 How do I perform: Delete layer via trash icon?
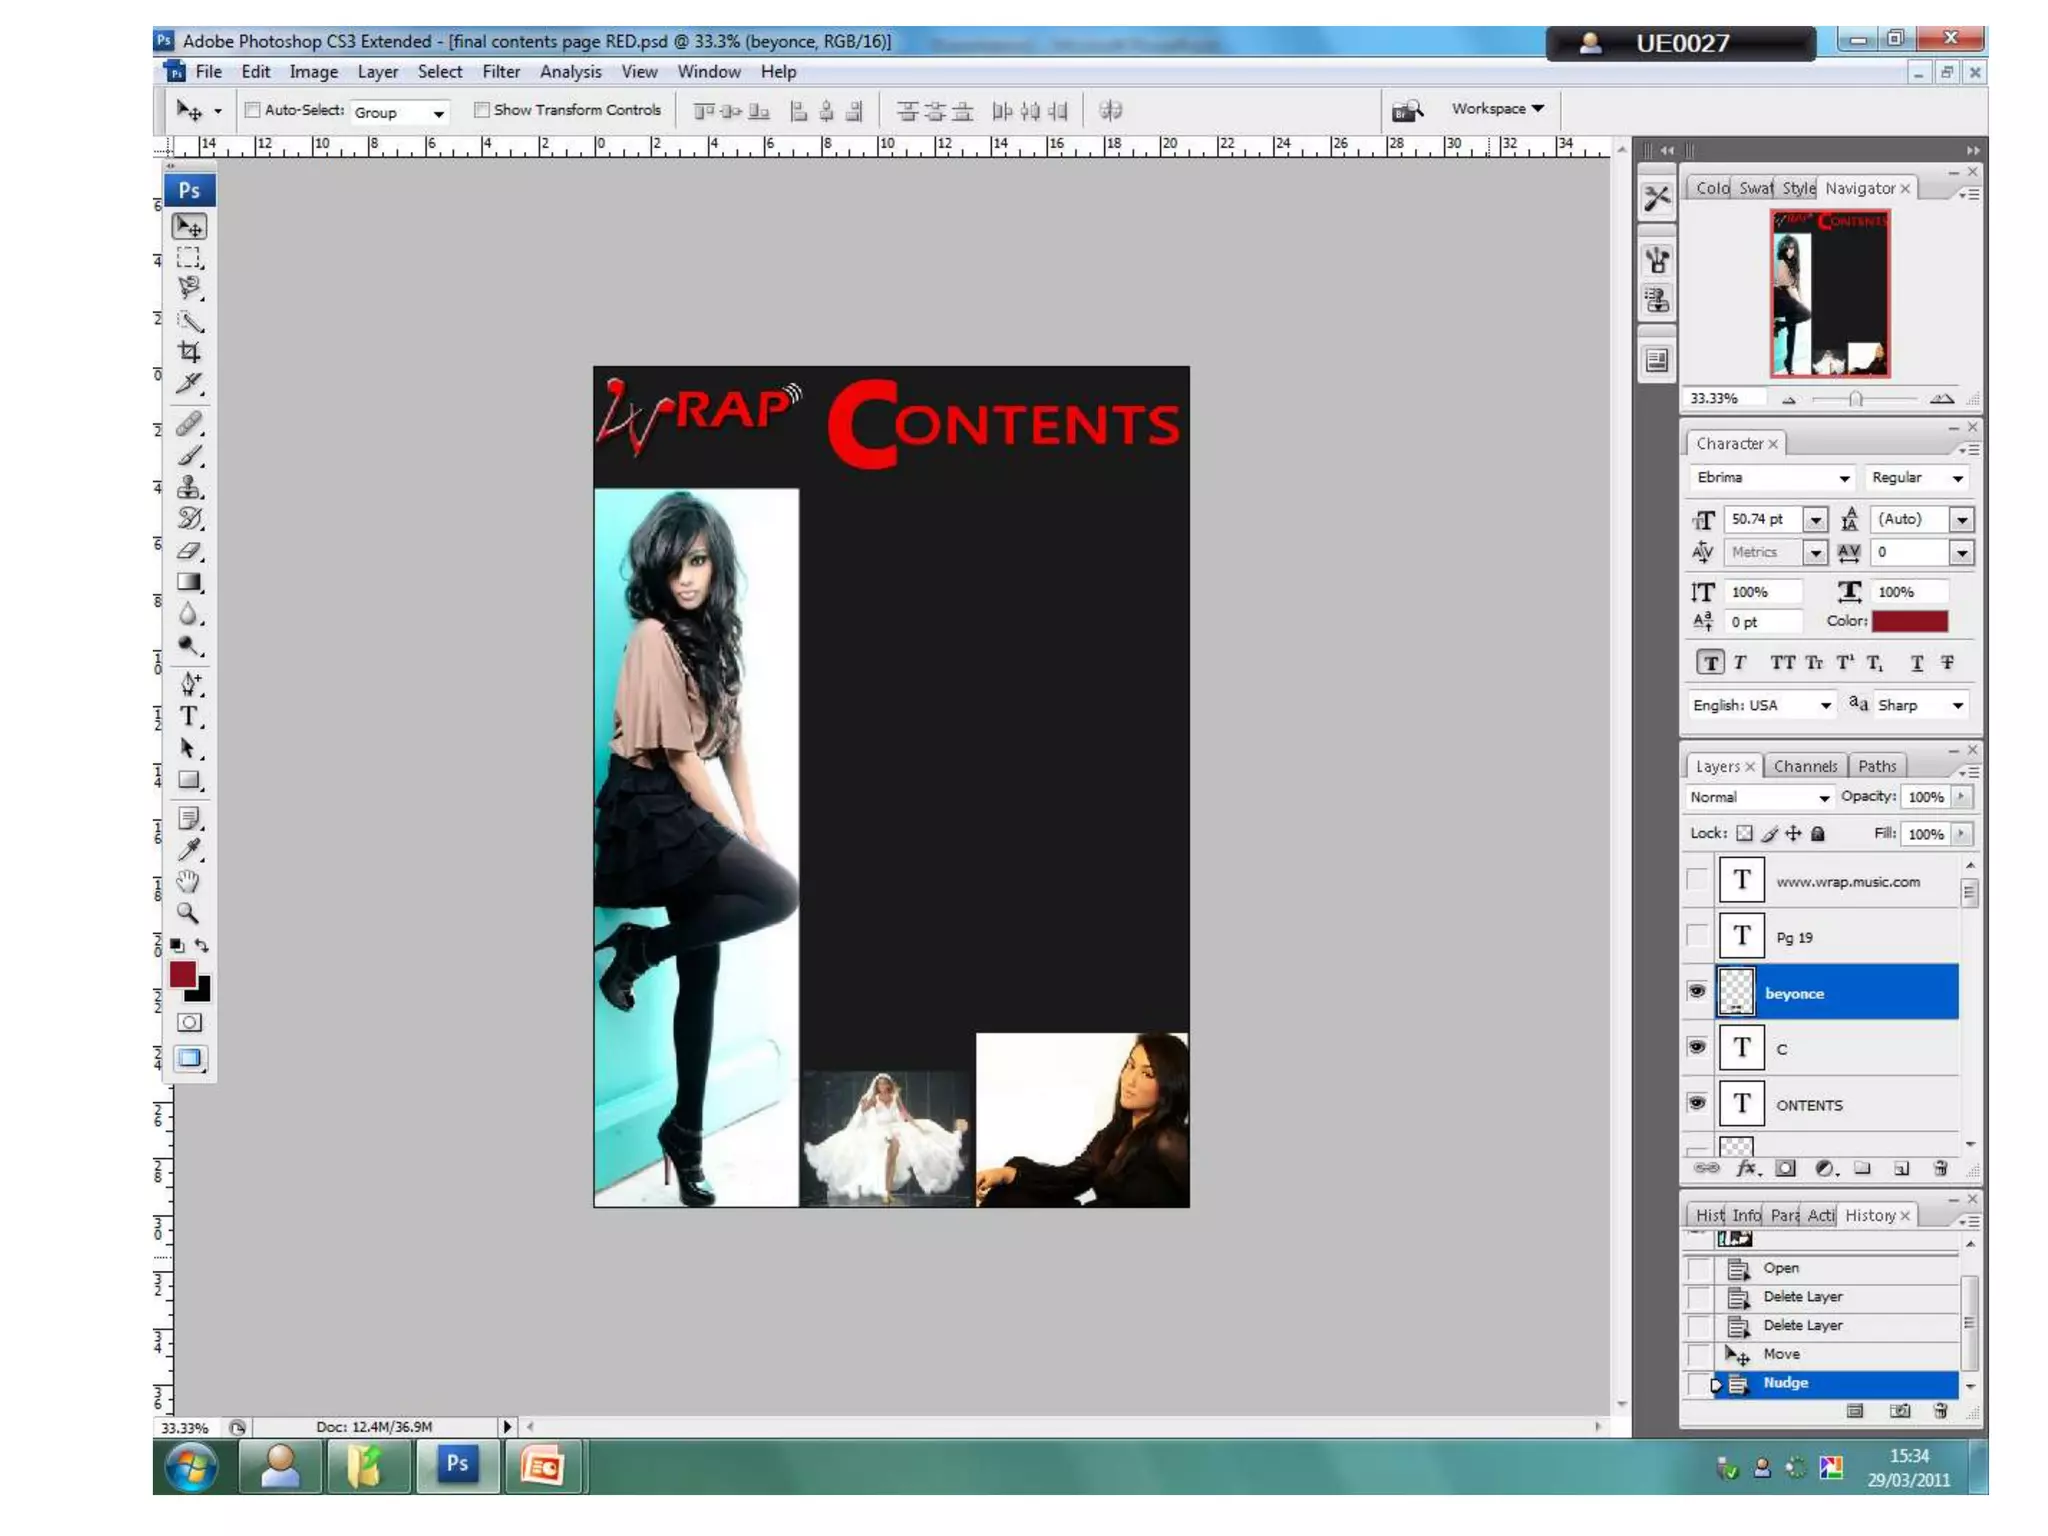coord(1940,1168)
